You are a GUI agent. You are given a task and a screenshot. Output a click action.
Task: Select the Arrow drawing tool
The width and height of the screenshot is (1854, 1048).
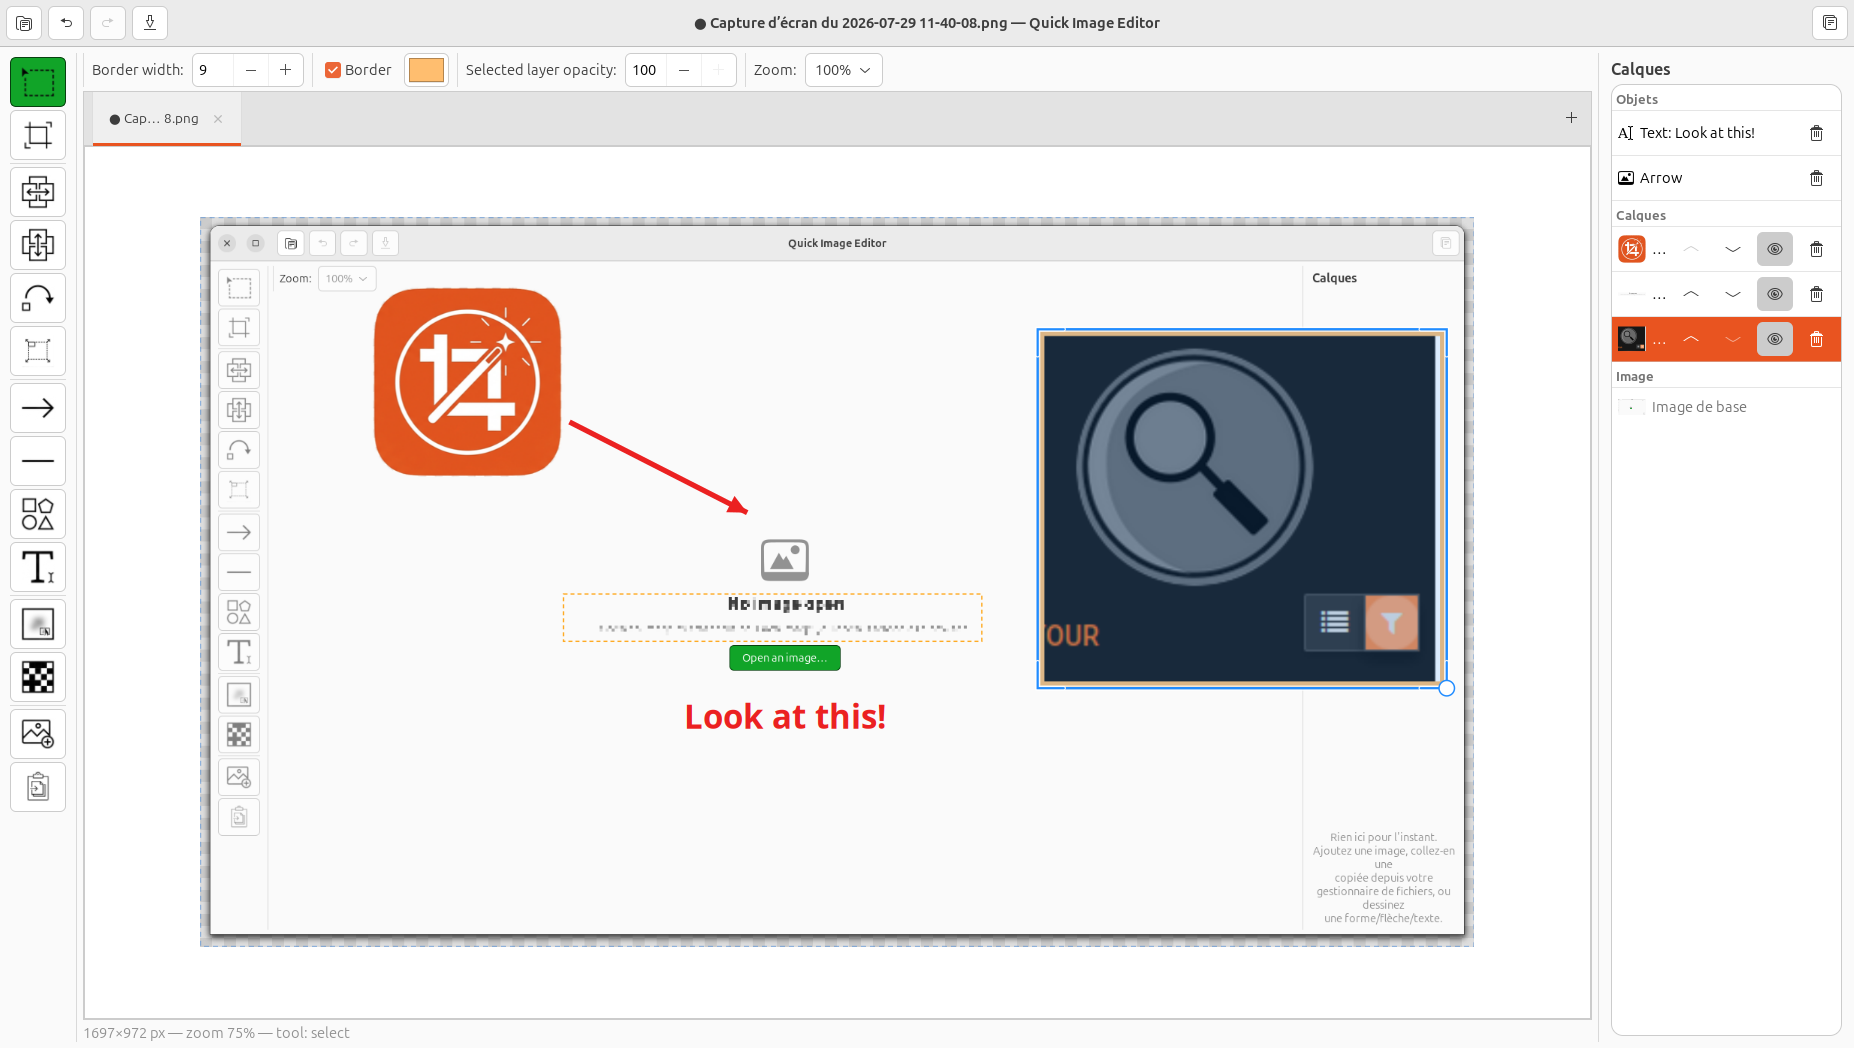pyautogui.click(x=38, y=408)
